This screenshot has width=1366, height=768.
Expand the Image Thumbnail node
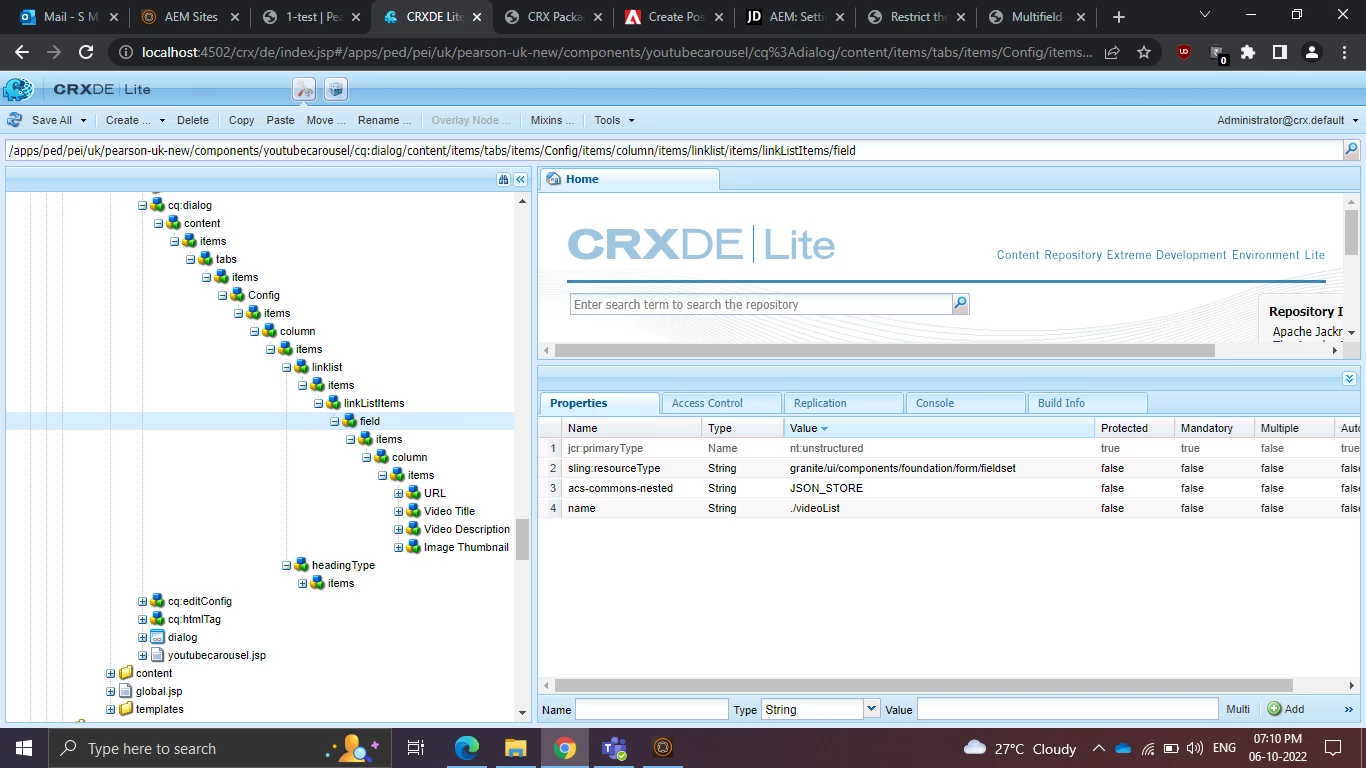pyautogui.click(x=398, y=547)
